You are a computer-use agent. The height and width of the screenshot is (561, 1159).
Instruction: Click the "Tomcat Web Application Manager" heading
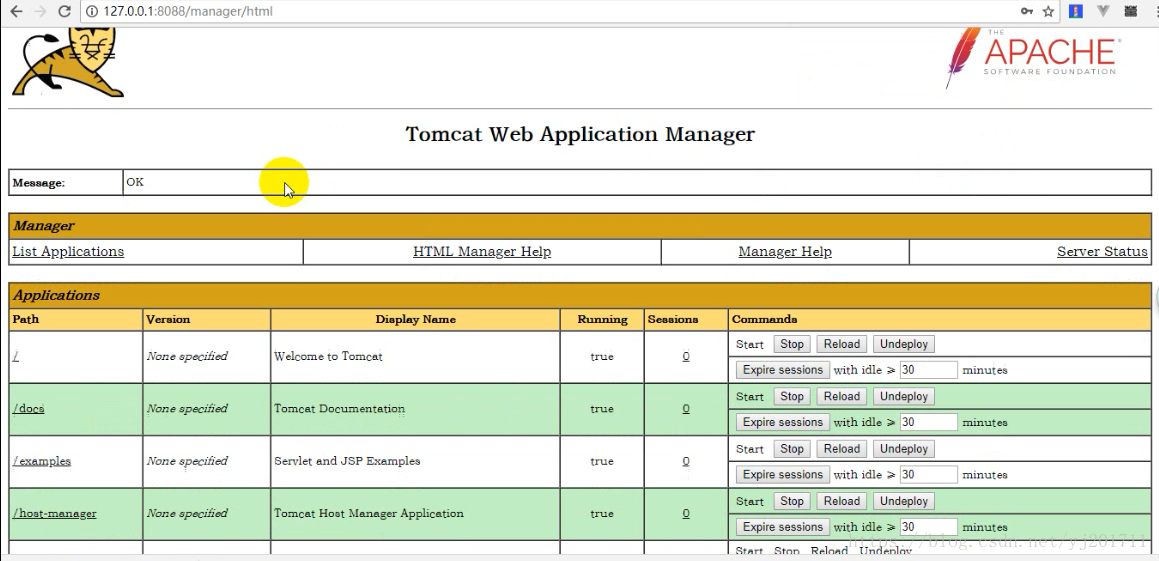pyautogui.click(x=580, y=135)
